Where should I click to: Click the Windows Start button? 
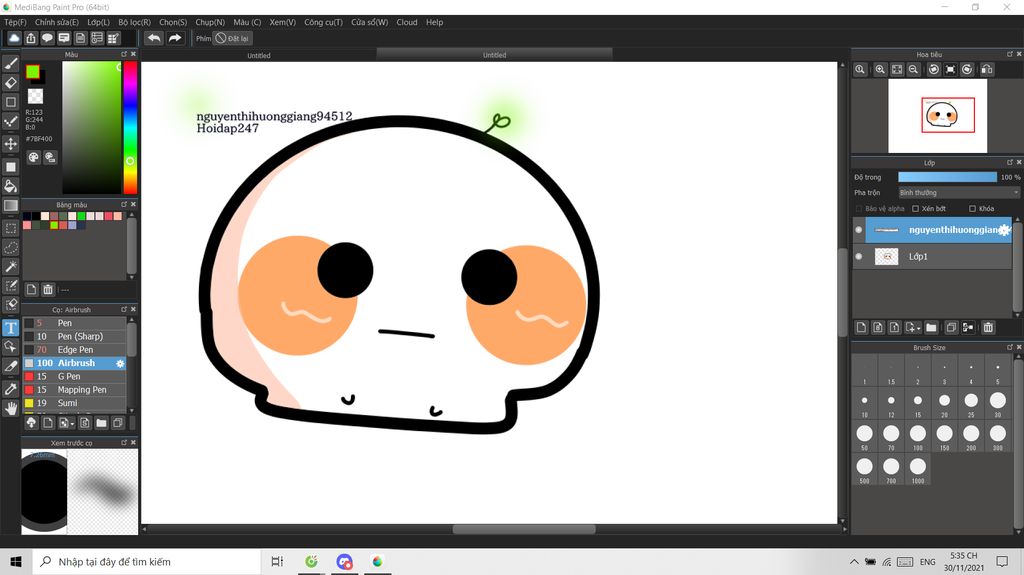(x=16, y=561)
